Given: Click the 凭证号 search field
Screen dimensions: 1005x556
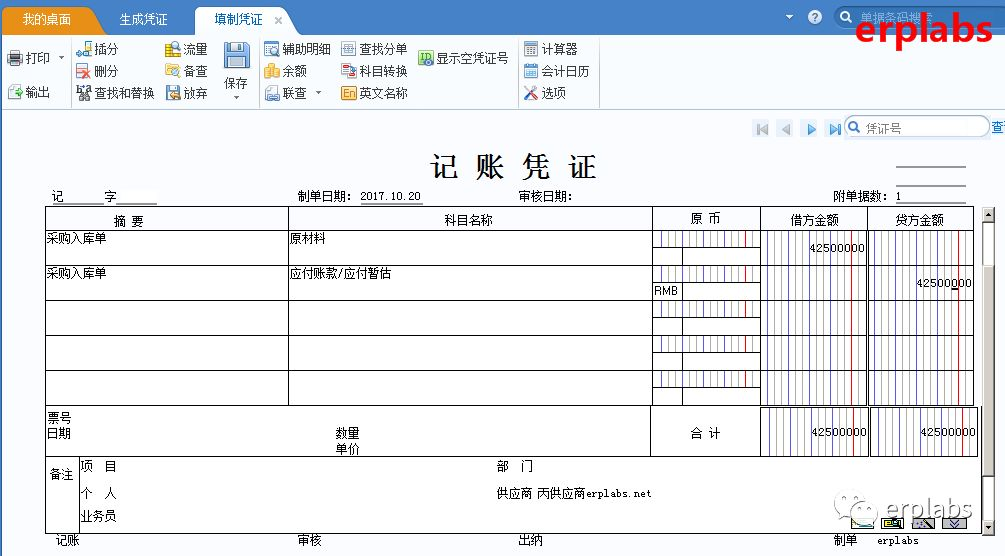Looking at the screenshot, I should point(917,127).
